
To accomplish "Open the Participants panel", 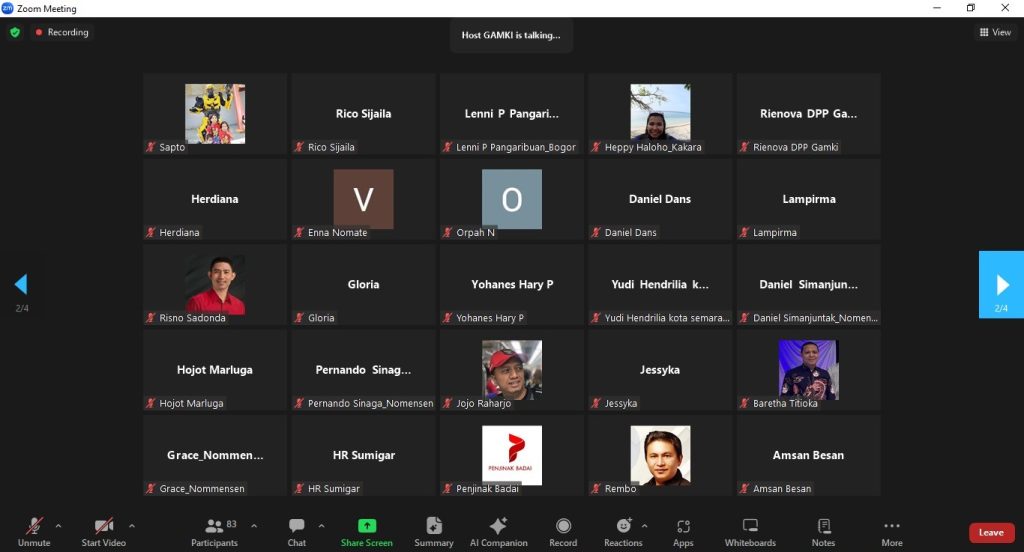I will coord(214,531).
